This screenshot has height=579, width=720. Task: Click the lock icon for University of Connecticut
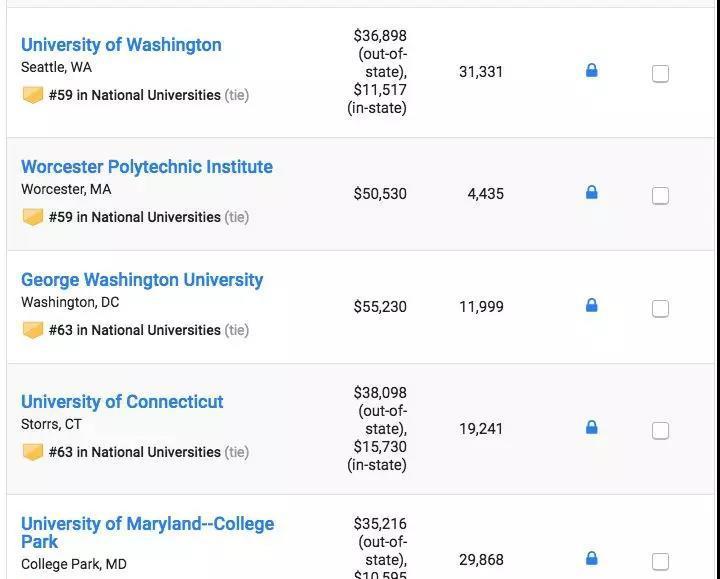click(x=591, y=428)
